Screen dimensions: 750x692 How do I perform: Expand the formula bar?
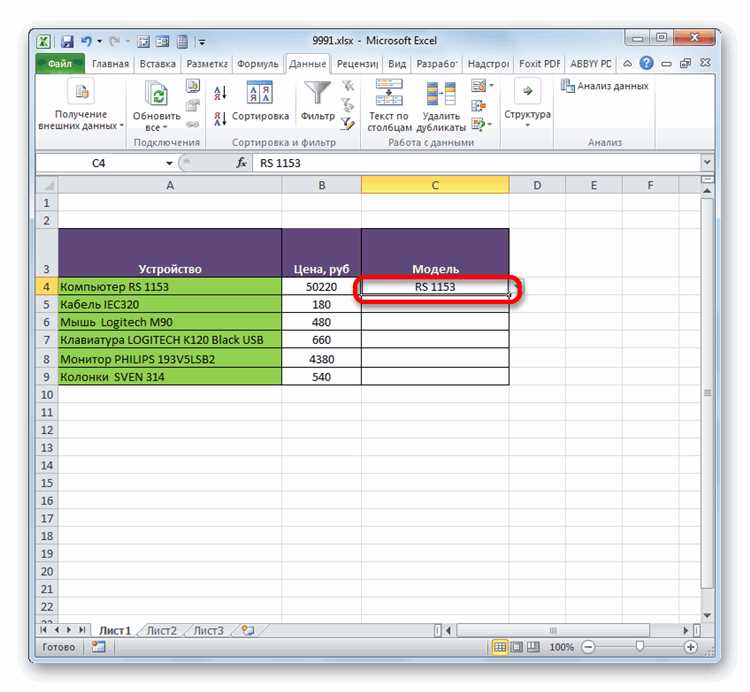[707, 163]
